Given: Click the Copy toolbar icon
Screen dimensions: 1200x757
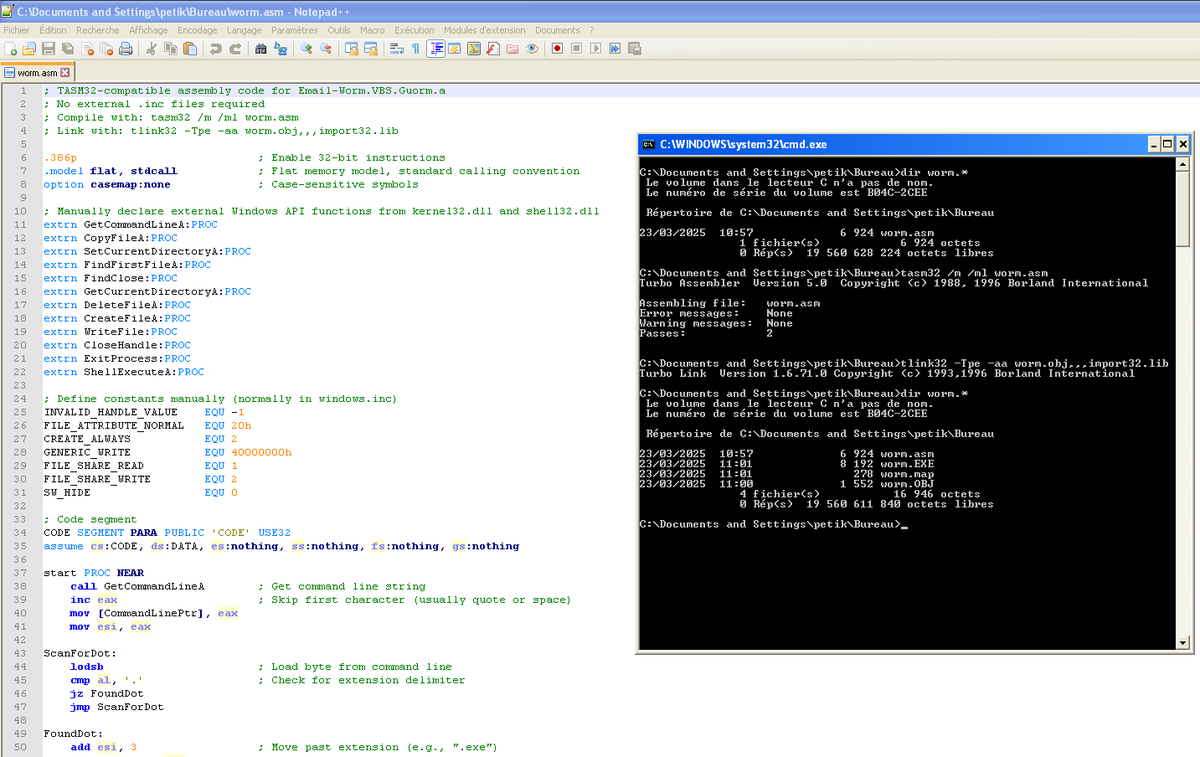Looking at the screenshot, I should (x=169, y=48).
